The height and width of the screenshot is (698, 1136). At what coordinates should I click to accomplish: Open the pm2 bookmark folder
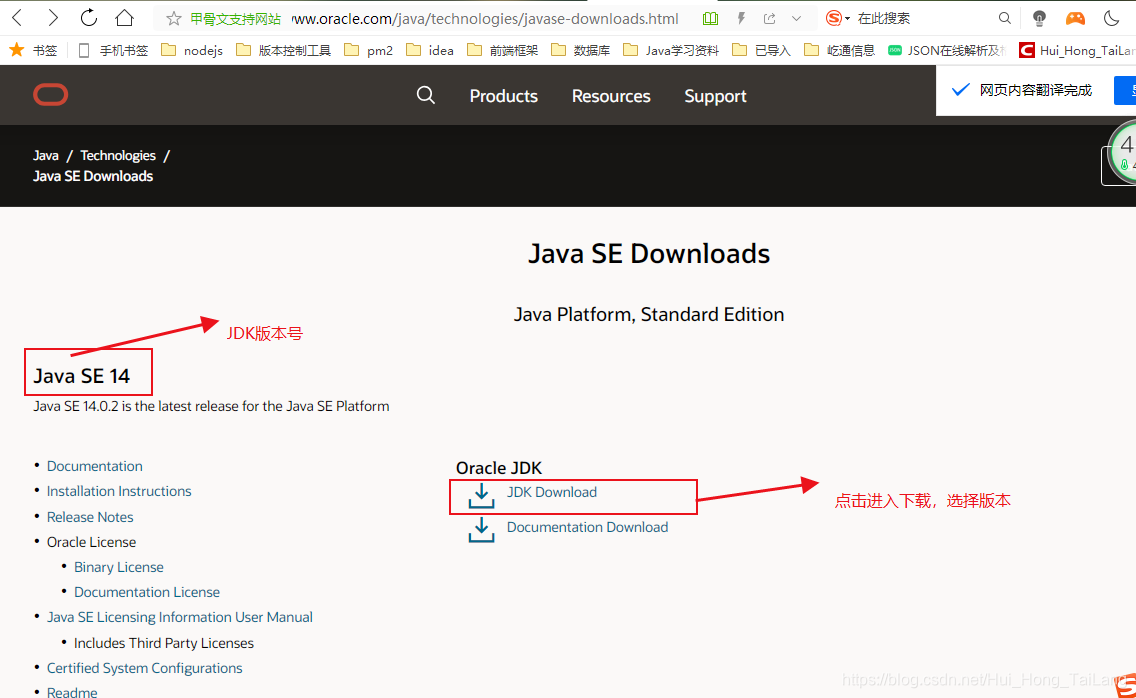(x=368, y=50)
